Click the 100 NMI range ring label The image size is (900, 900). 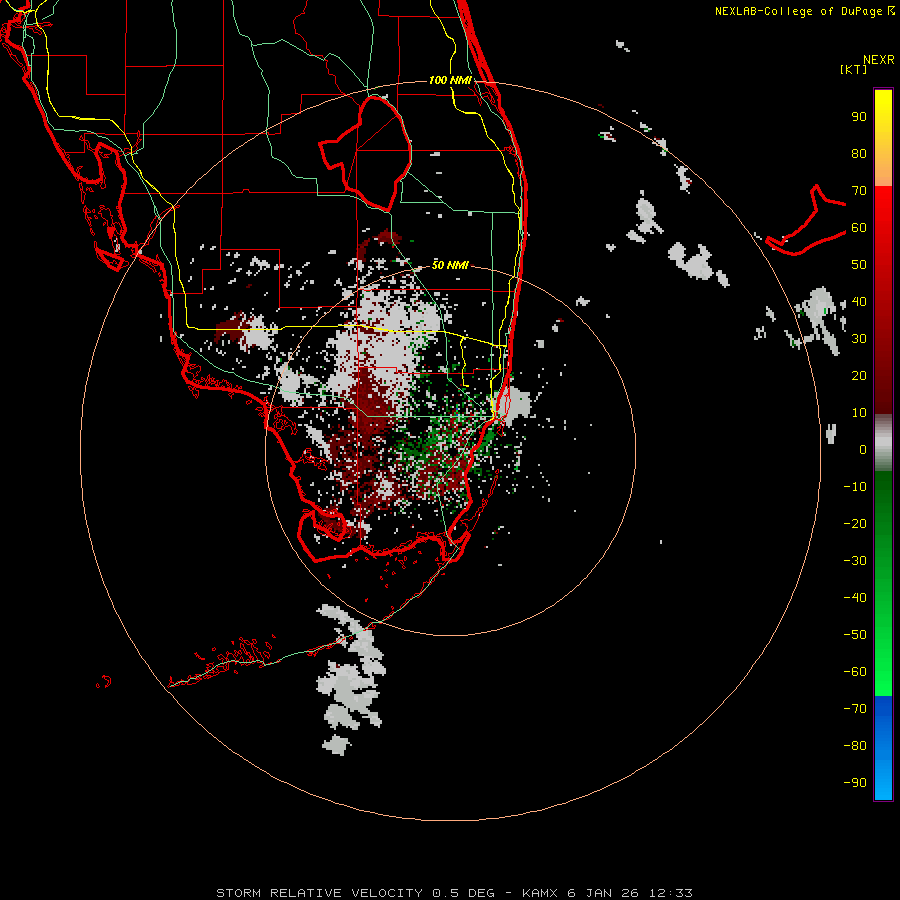pos(450,80)
